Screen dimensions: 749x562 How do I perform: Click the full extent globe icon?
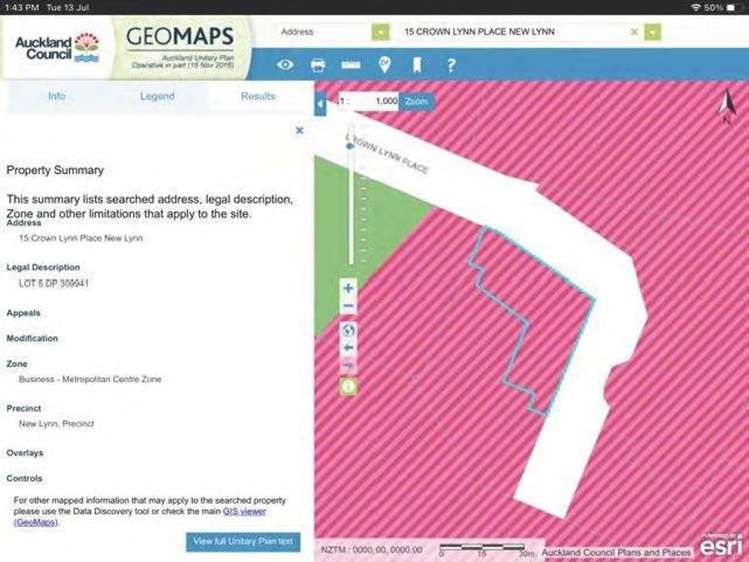coord(348,329)
